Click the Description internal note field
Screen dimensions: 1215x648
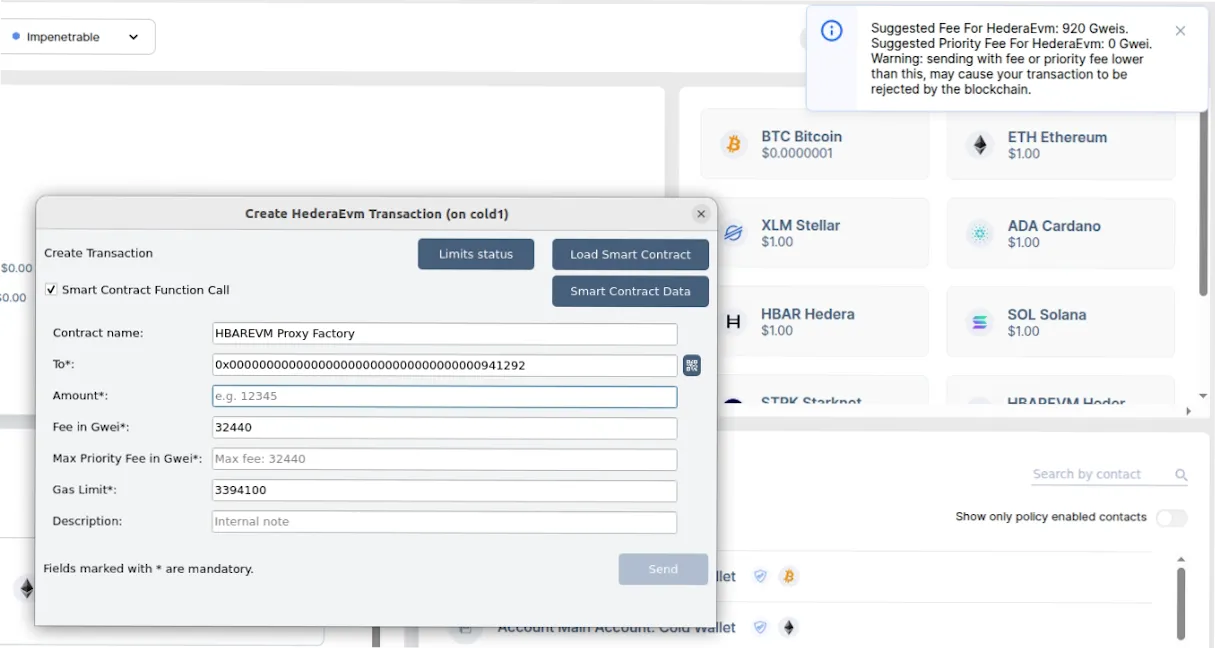pyautogui.click(x=445, y=522)
